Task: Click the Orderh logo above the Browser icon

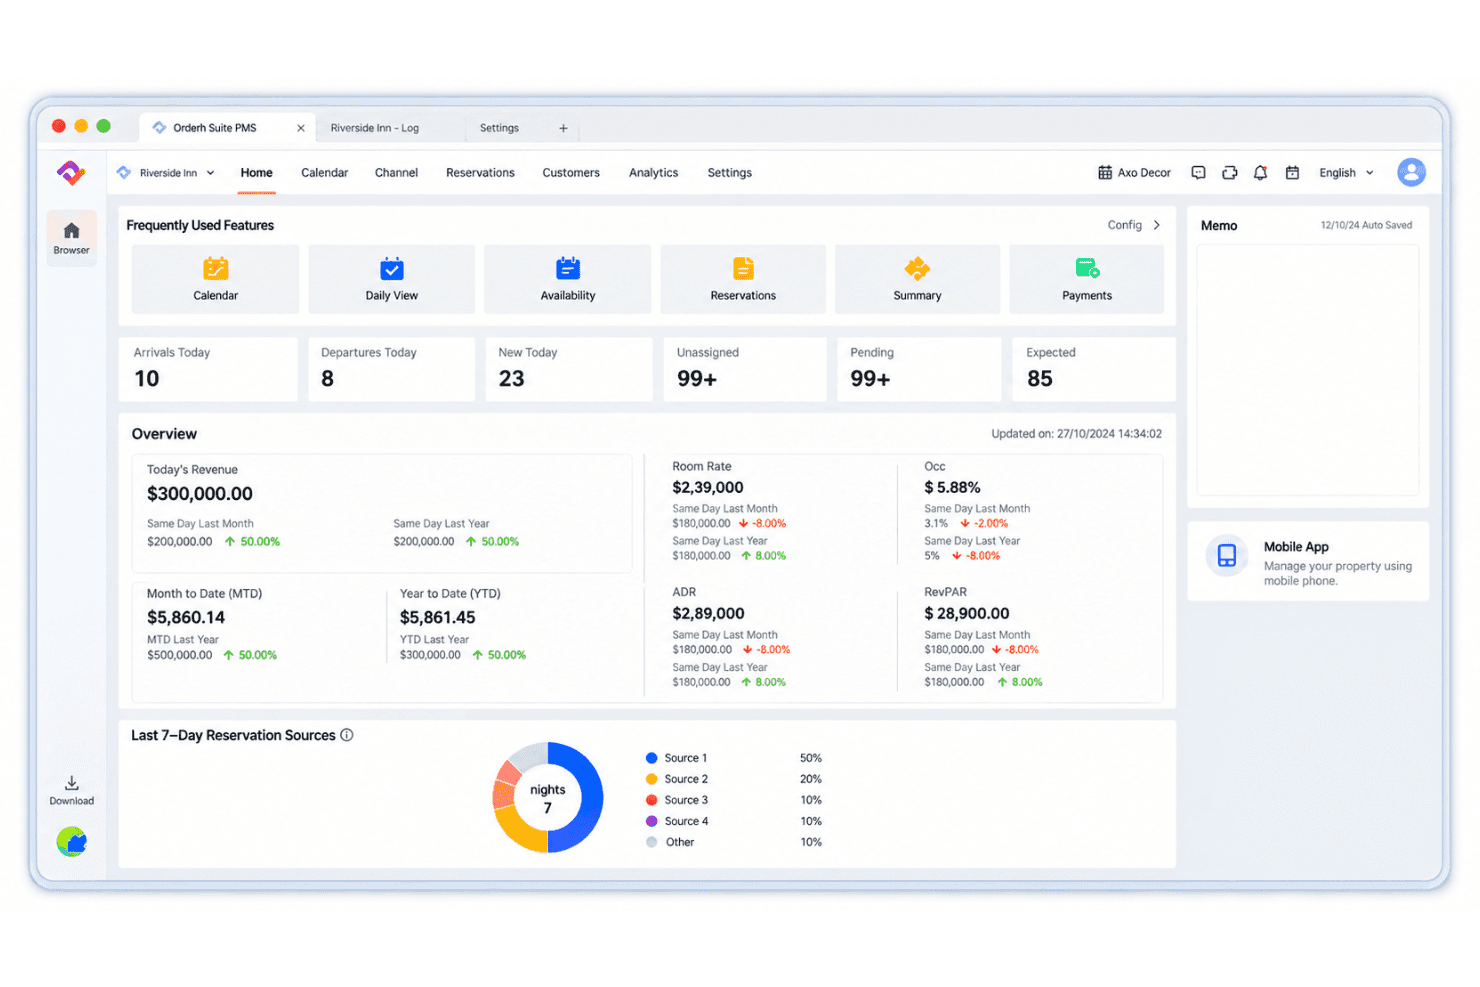Action: pos(71,172)
